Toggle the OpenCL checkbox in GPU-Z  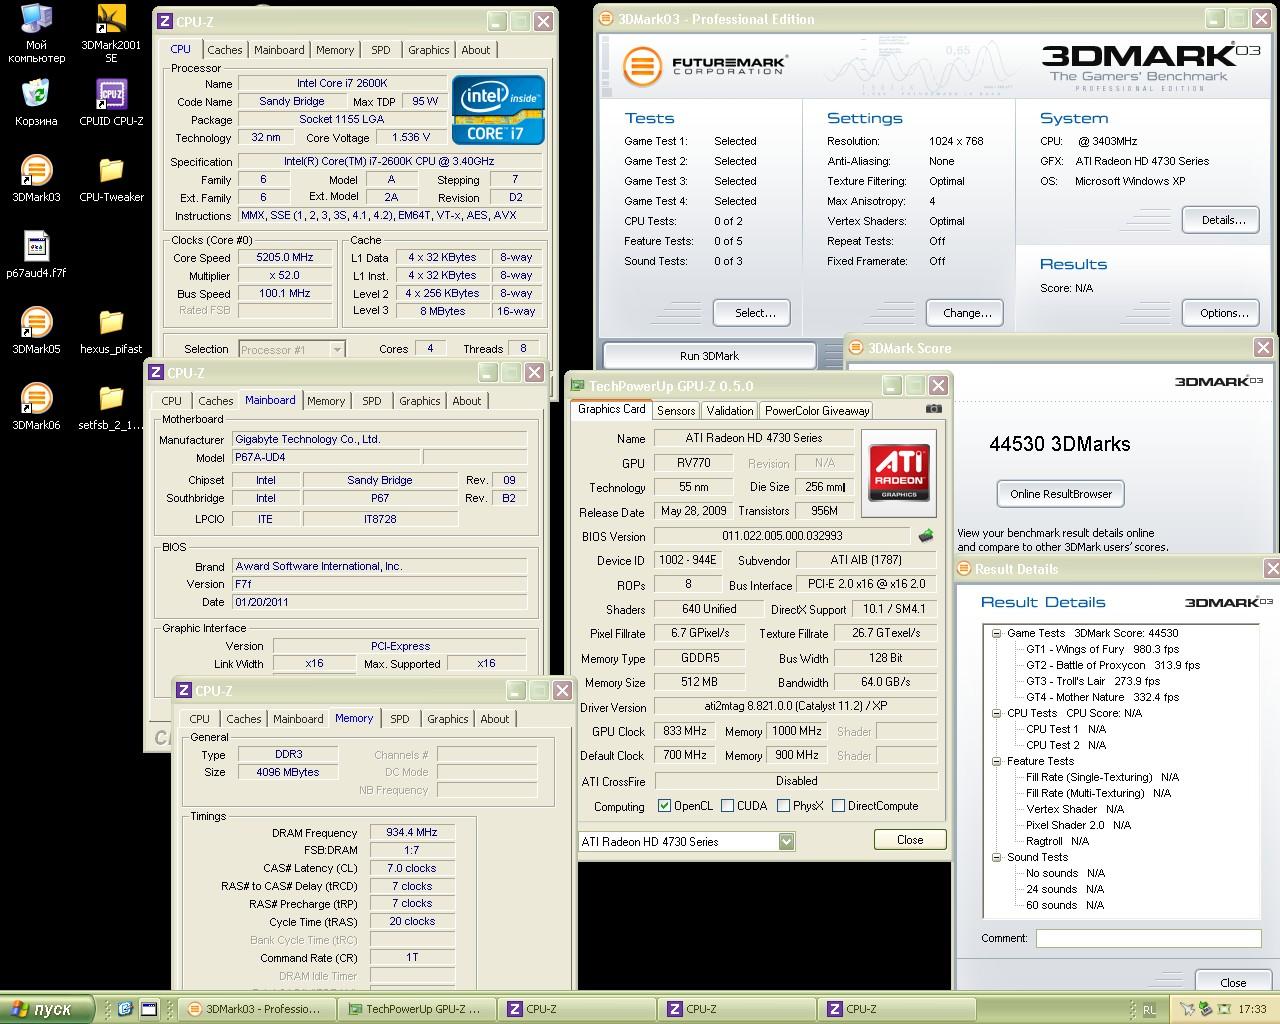(x=664, y=806)
